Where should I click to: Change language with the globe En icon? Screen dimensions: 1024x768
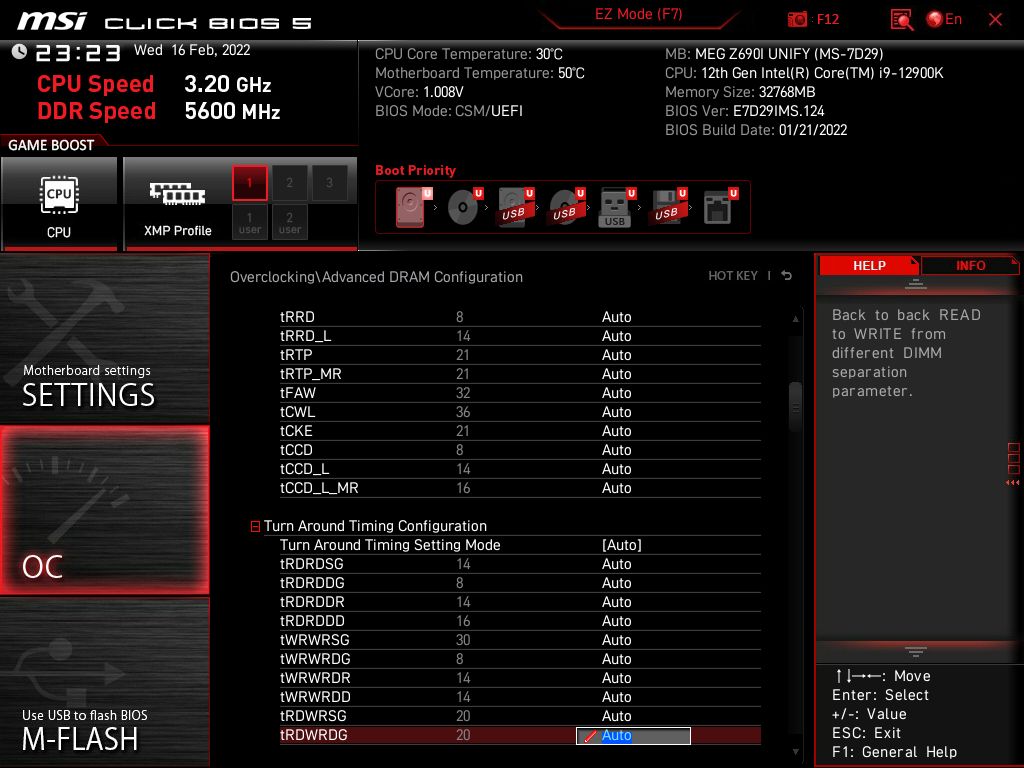click(x=944, y=19)
